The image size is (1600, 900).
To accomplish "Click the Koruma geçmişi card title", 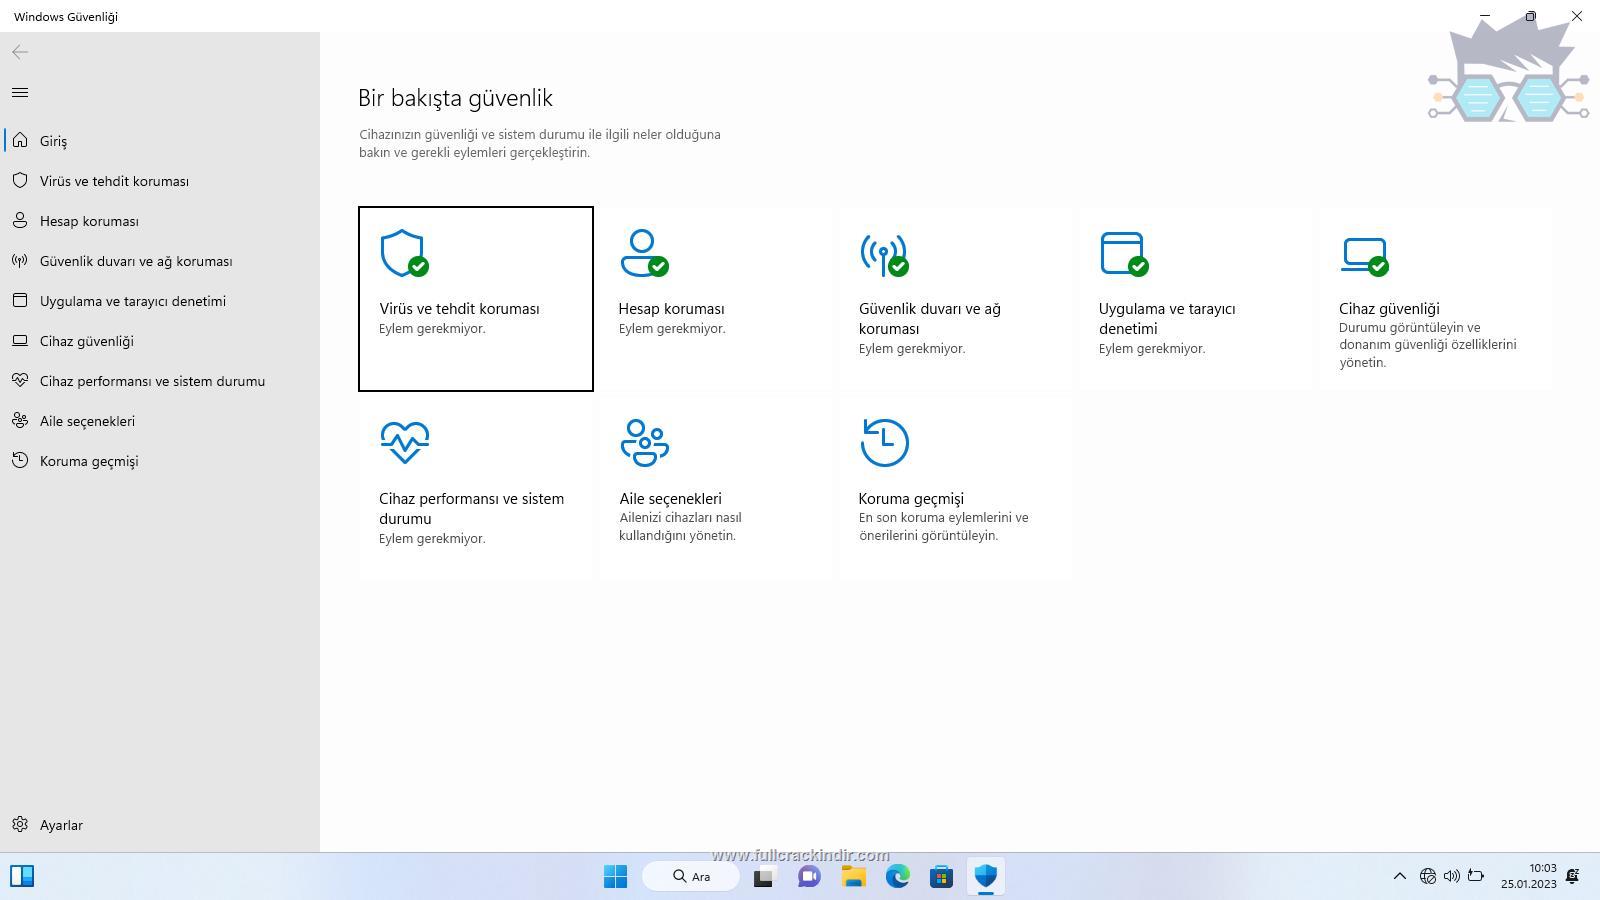I will click(911, 499).
